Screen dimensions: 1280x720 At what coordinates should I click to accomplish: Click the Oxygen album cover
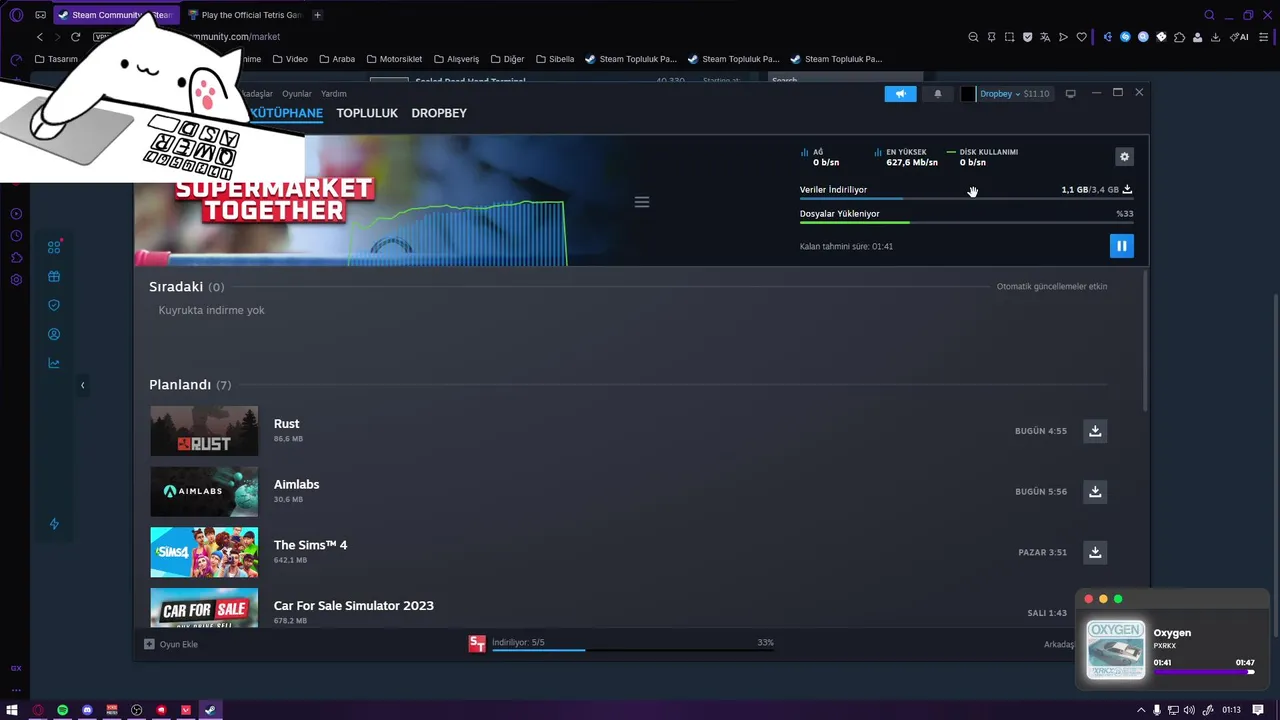[1116, 650]
